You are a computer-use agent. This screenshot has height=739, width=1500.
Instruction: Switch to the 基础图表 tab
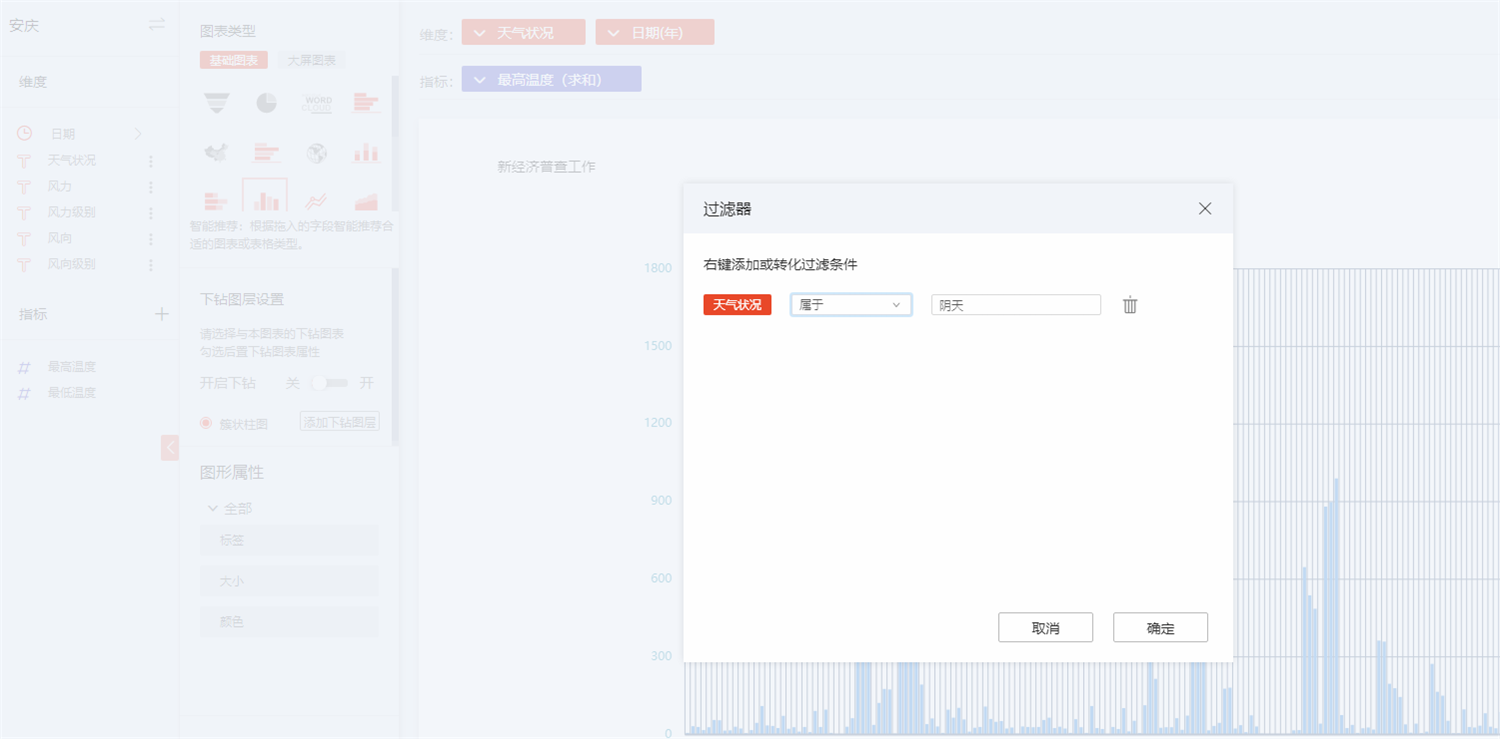coord(234,60)
